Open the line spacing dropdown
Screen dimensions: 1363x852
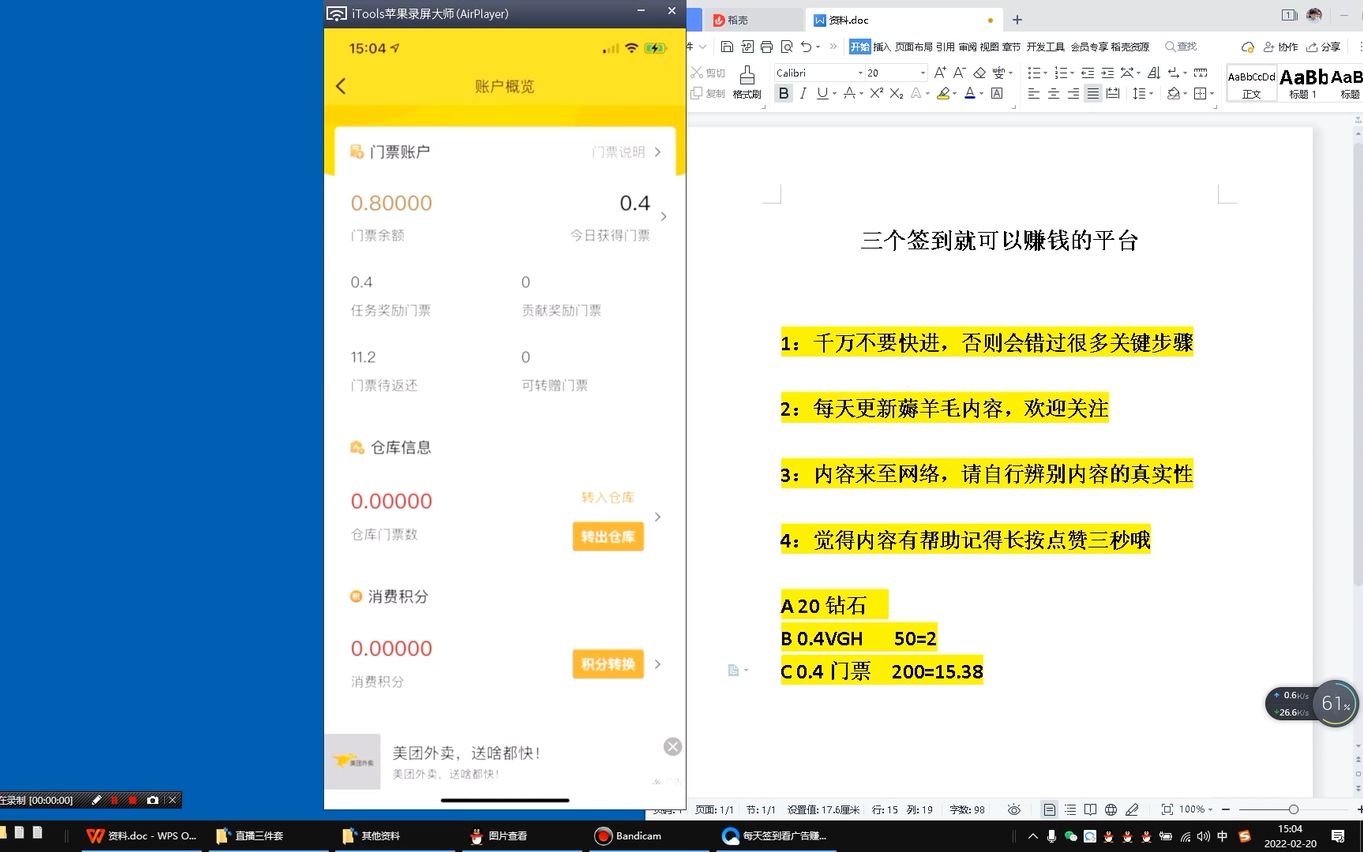pos(1150,93)
